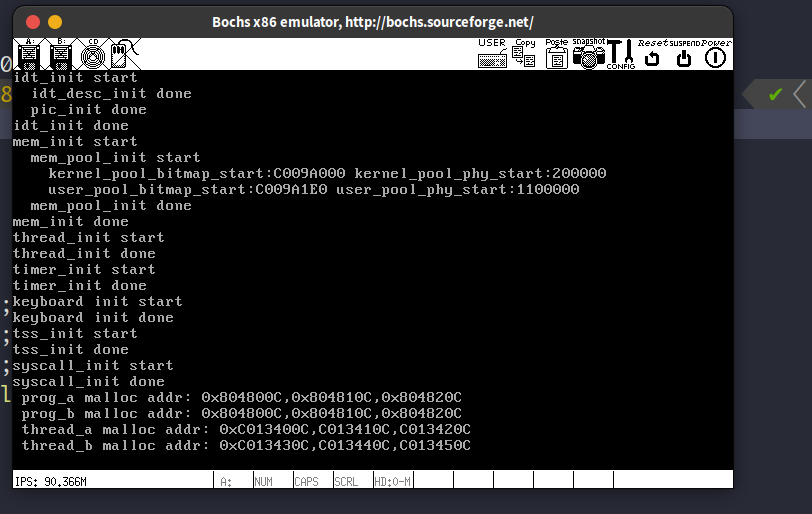Click the 'timer_init done' line

coord(80,286)
